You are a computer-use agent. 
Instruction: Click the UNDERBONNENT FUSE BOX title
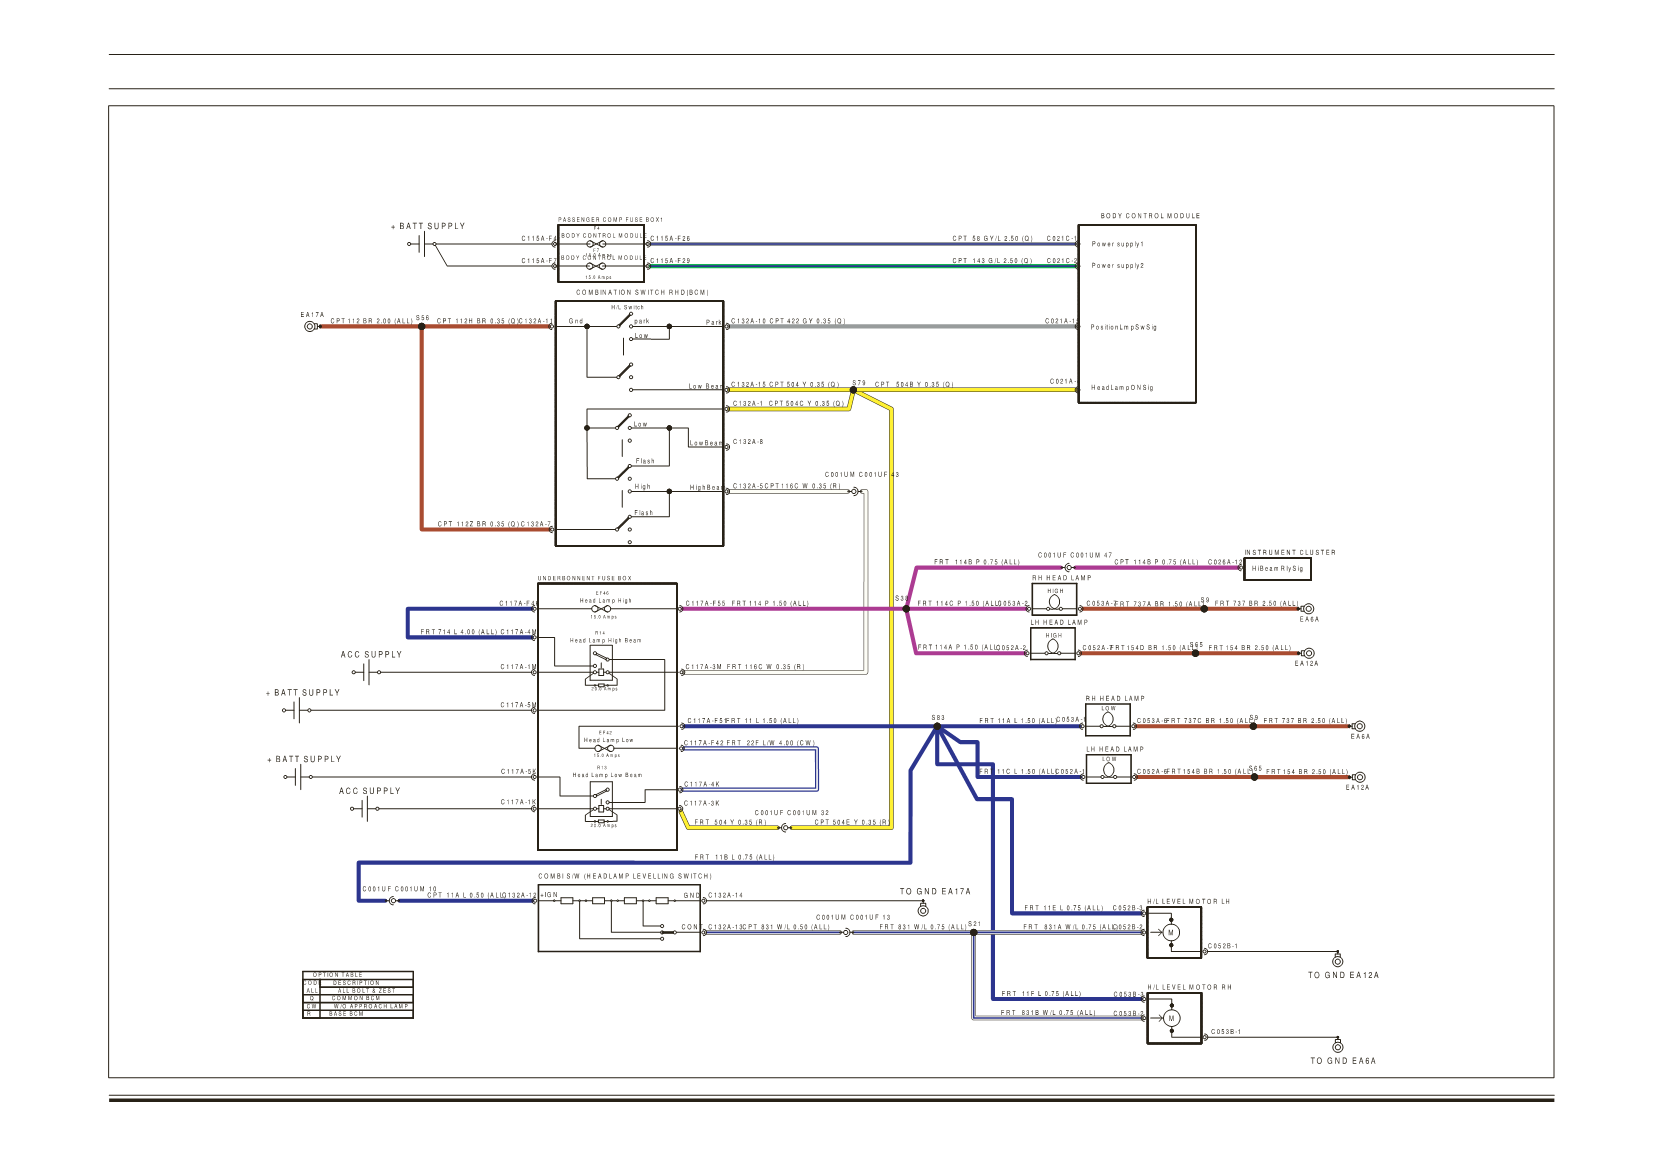(584, 578)
